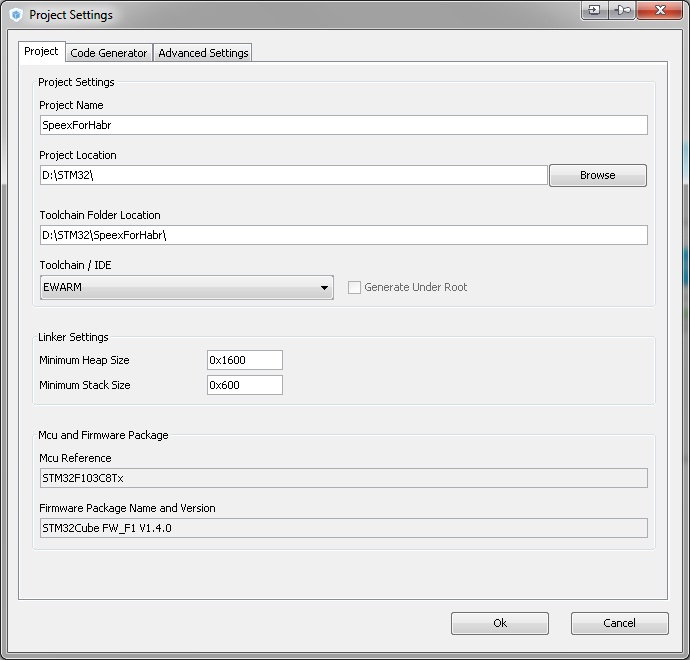The image size is (690, 660).
Task: Click the Toolchain Folder Location field
Action: click(x=344, y=235)
